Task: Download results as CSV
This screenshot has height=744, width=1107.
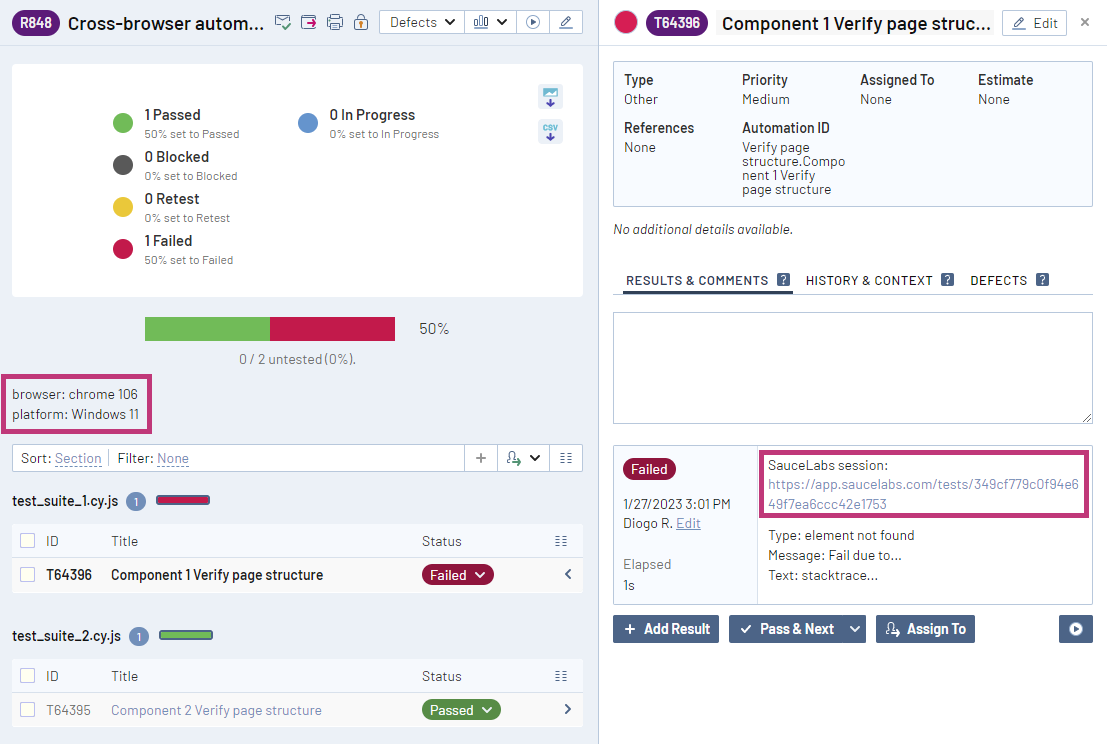Action: [550, 131]
